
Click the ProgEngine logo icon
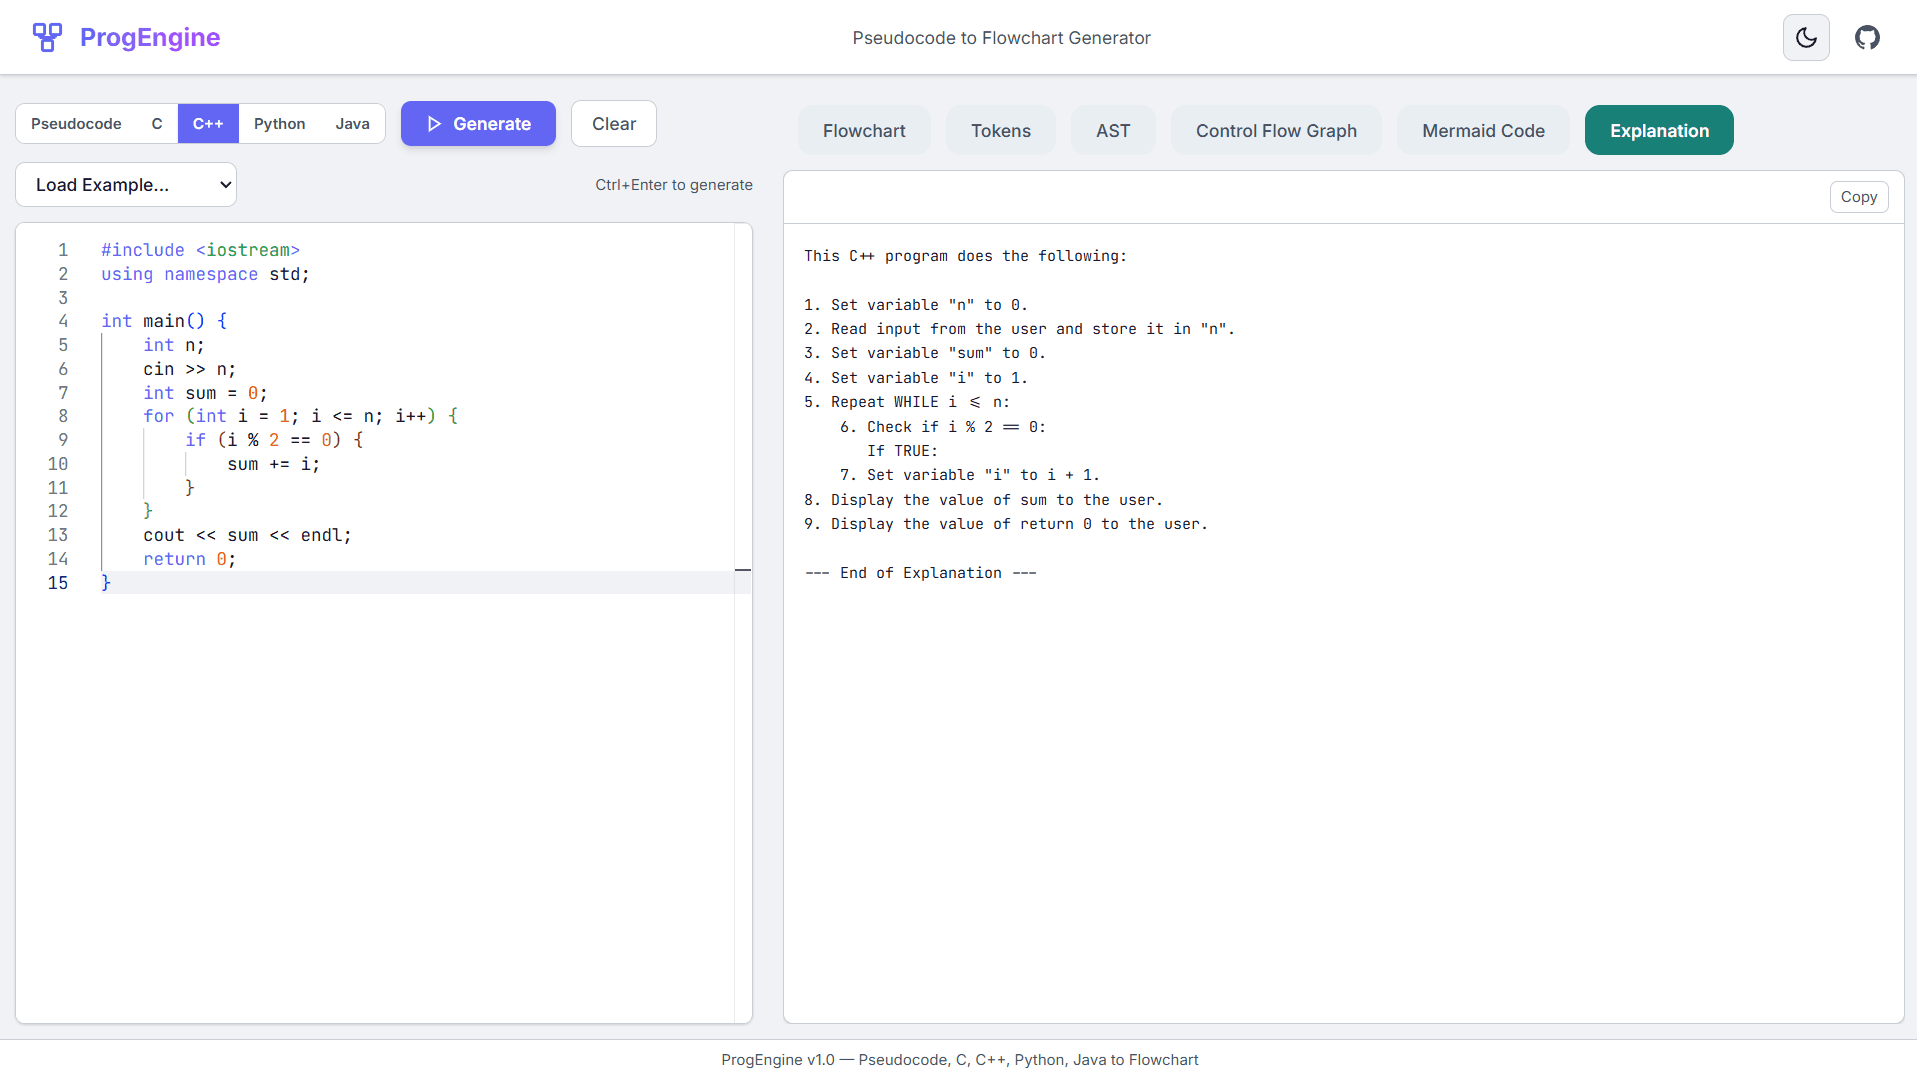47,37
